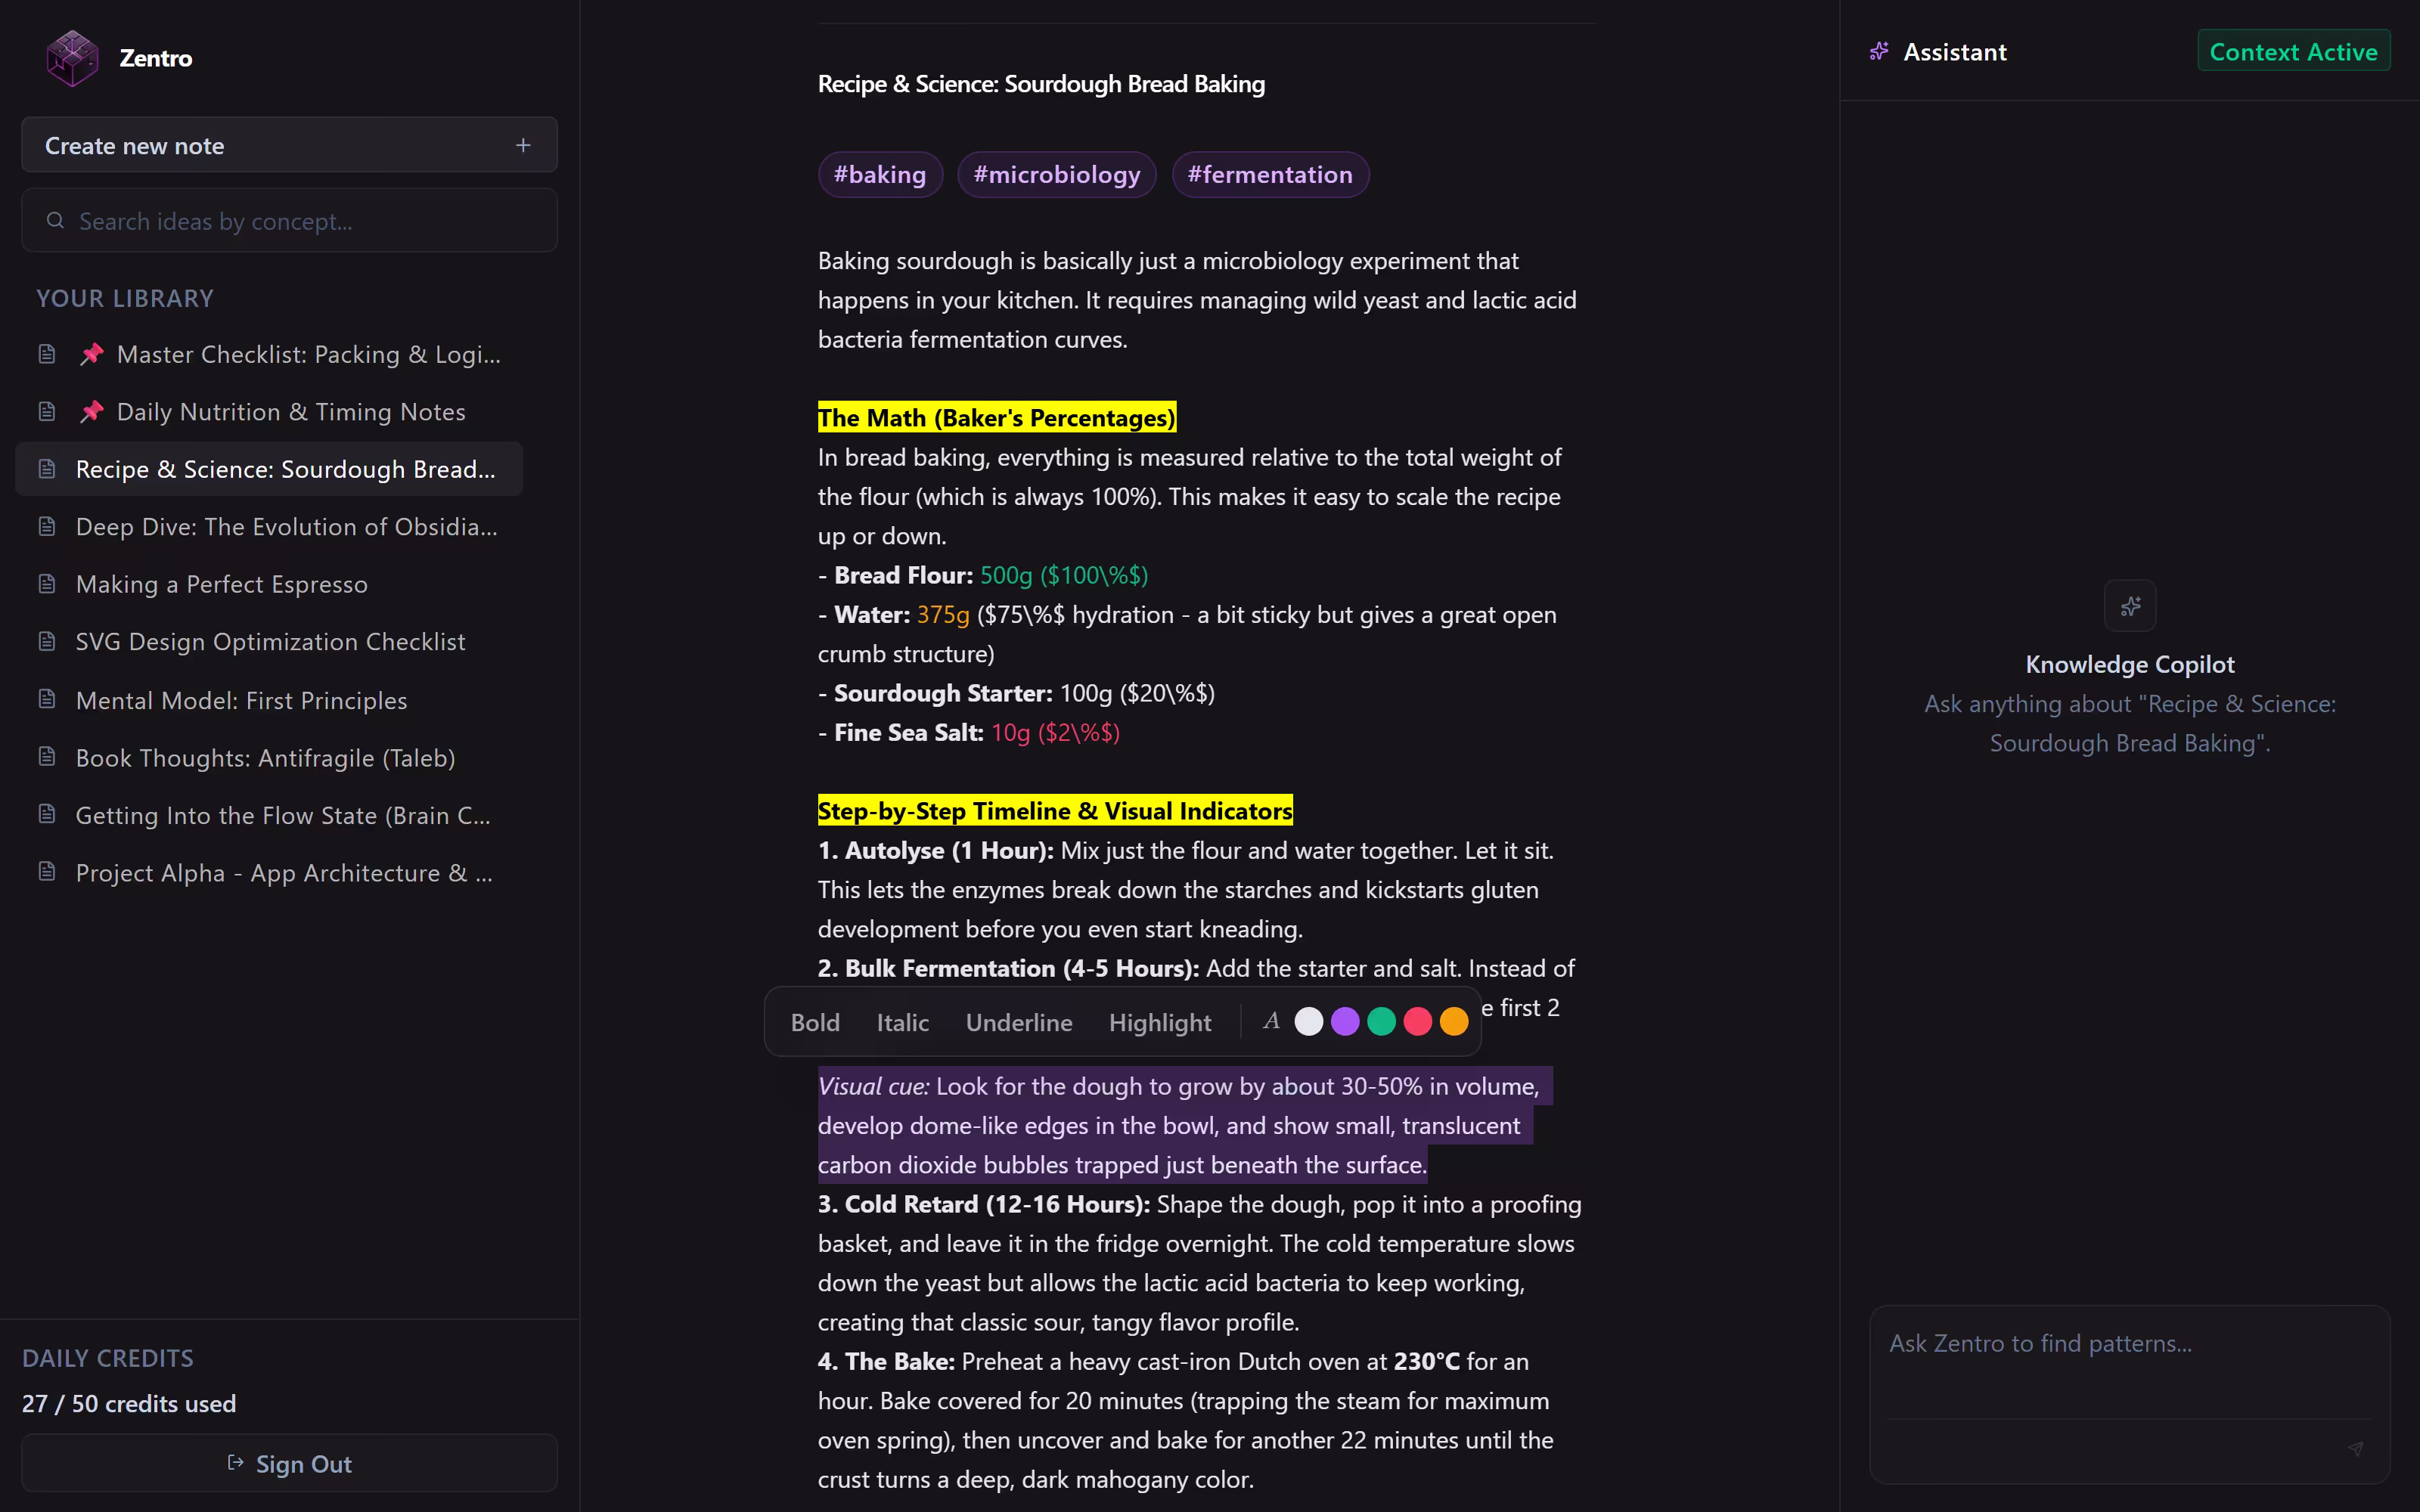Click the Knowledge Copilot sparkle icon

[x=2130, y=605]
